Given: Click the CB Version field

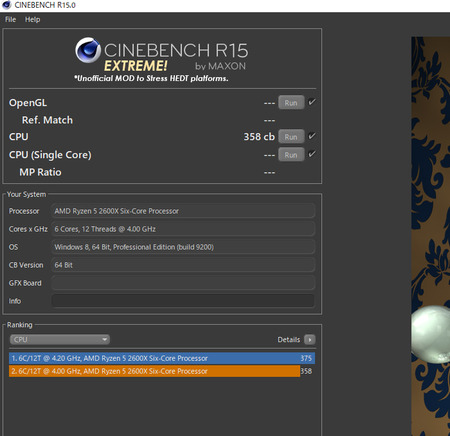Looking at the screenshot, I should coord(183,265).
